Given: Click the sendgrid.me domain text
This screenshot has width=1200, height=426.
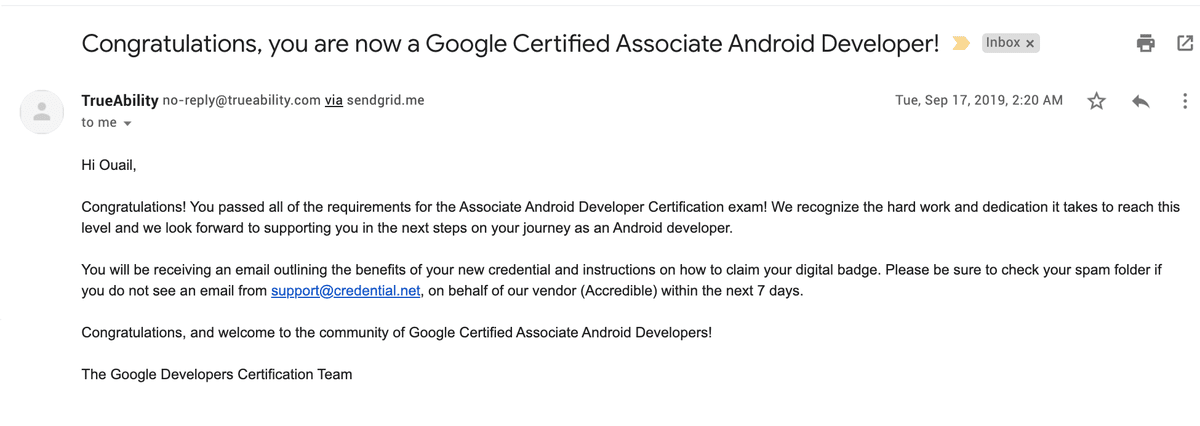Looking at the screenshot, I should [386, 100].
